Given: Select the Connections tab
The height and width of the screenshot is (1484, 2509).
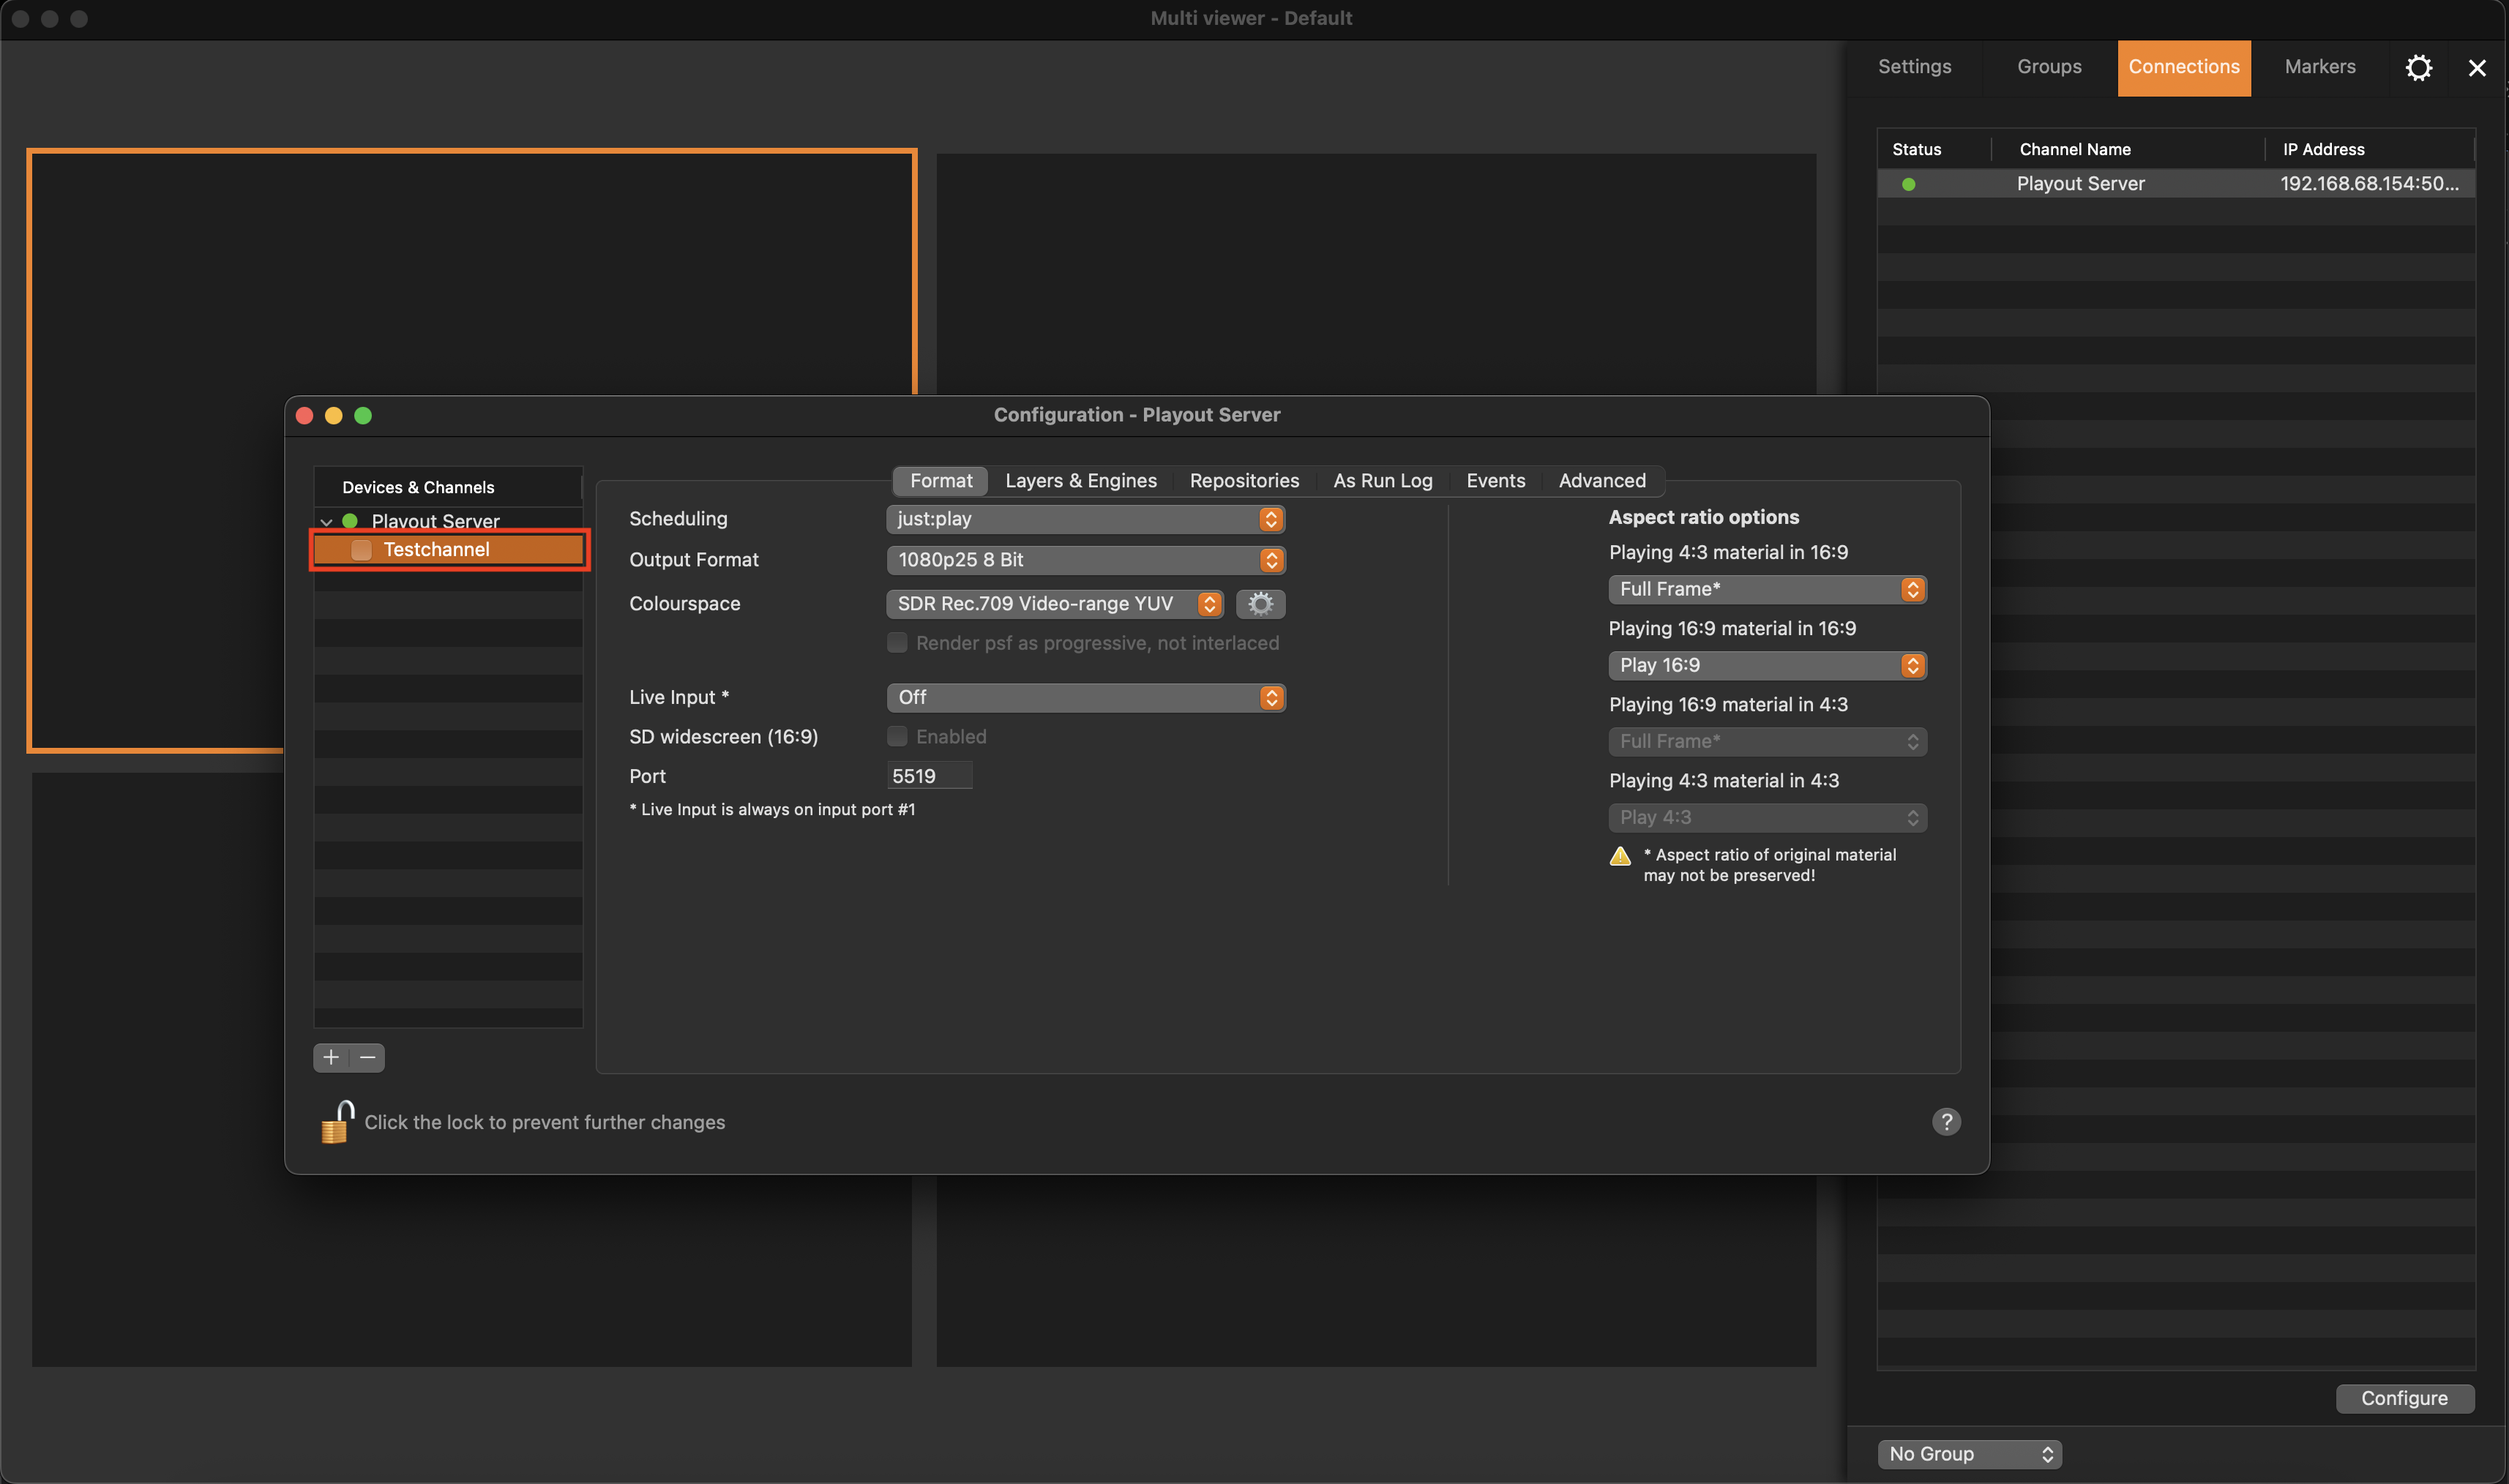Looking at the screenshot, I should pyautogui.click(x=2183, y=67).
